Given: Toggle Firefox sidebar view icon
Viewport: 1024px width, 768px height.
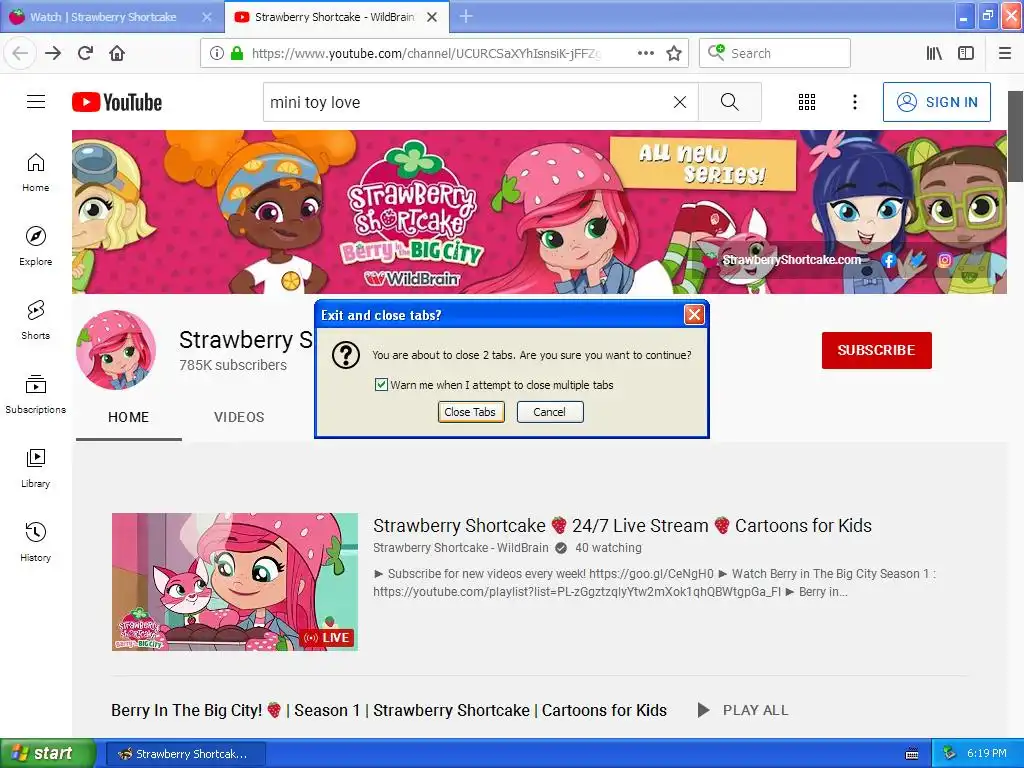Looking at the screenshot, I should 966,53.
